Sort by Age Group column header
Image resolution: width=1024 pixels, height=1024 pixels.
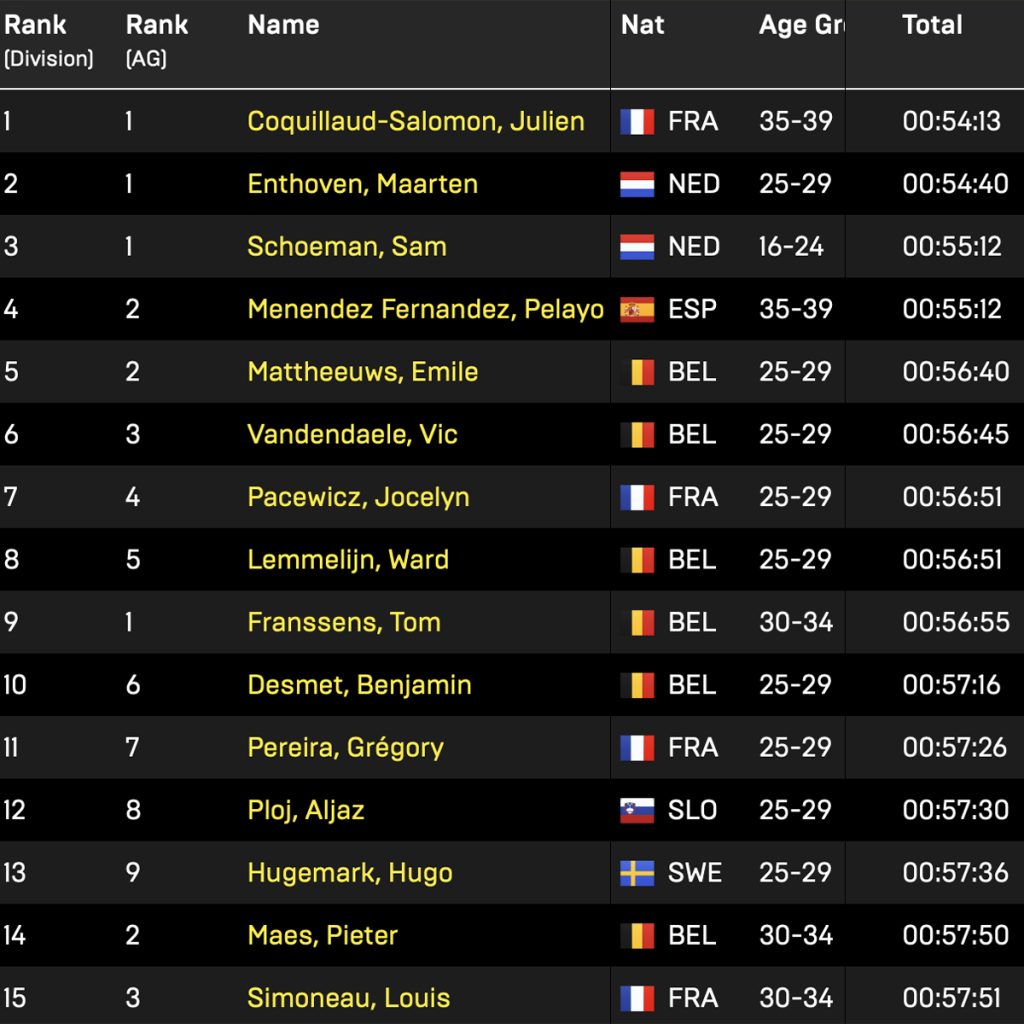[x=801, y=26]
